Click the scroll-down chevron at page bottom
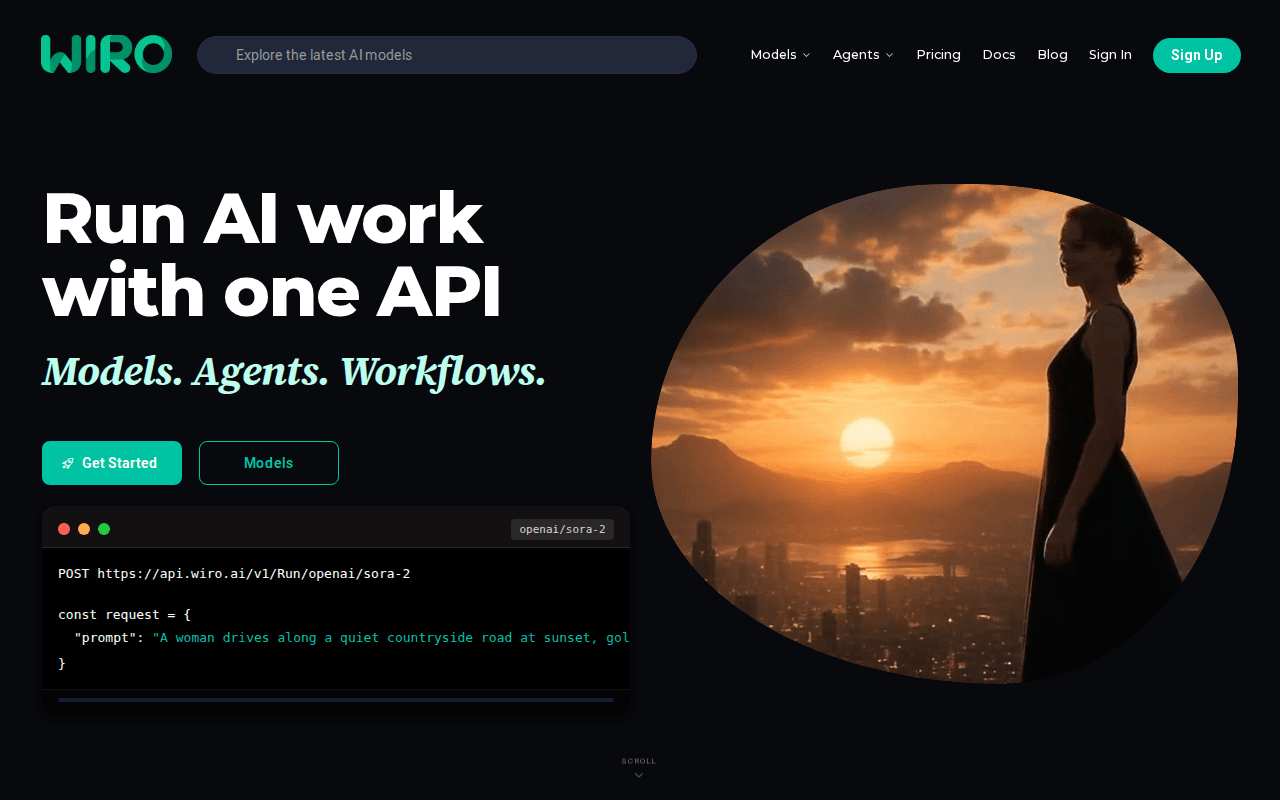This screenshot has height=800, width=1280. point(639,775)
